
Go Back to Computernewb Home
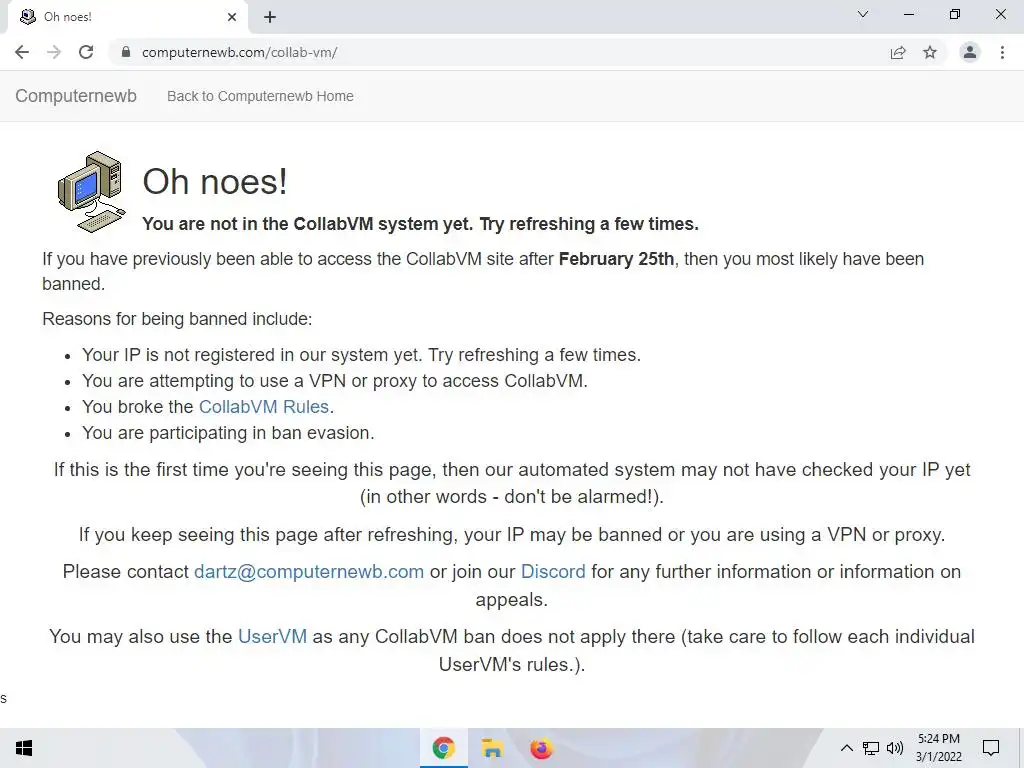(x=260, y=96)
